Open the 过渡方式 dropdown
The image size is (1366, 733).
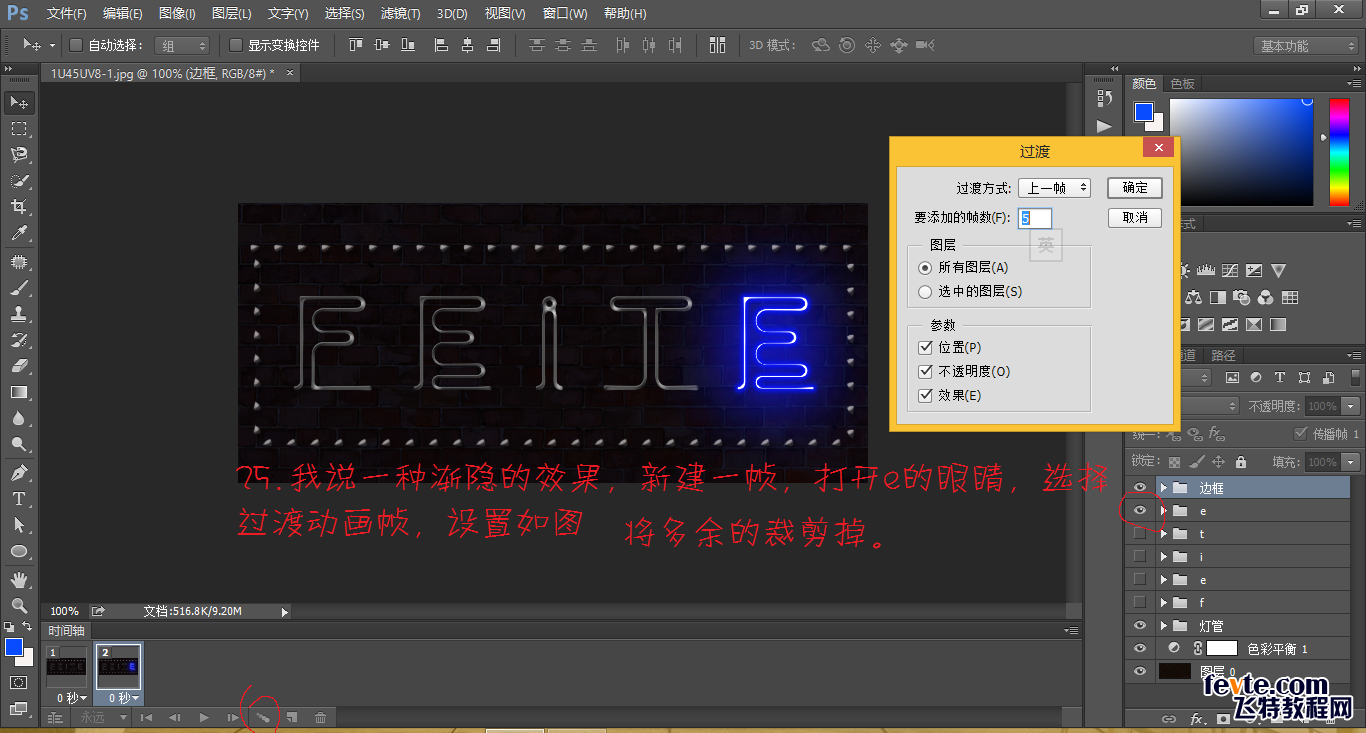coord(1055,187)
